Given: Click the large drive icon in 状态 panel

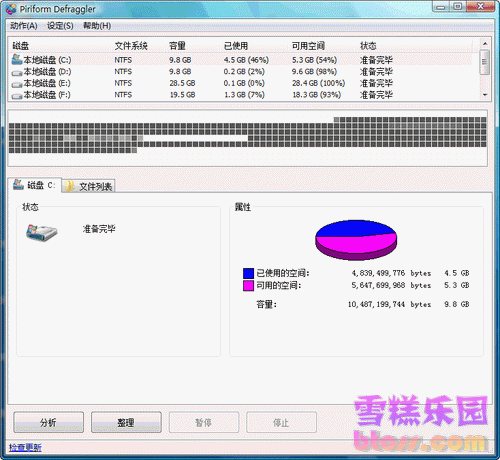Looking at the screenshot, I should (x=42, y=233).
